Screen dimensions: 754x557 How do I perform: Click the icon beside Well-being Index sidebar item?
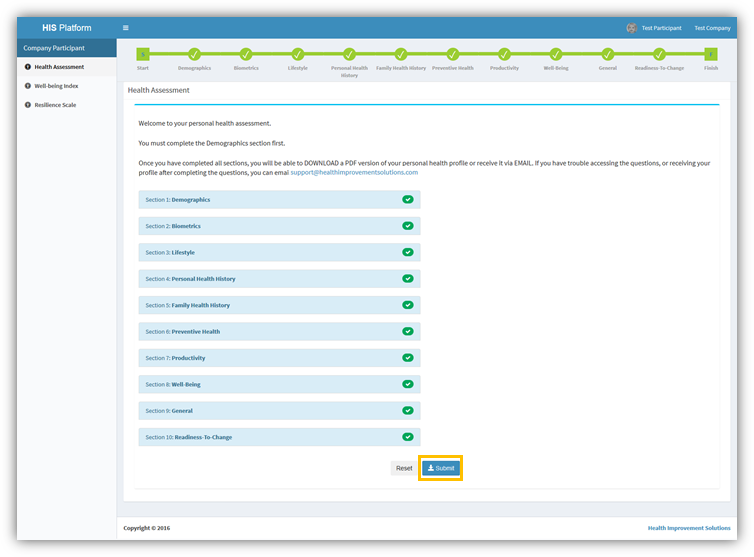[x=27, y=86]
